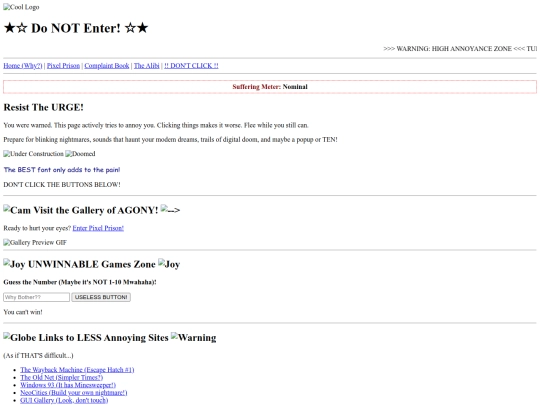Click the Warning image after Annoying Sites

pos(194,338)
